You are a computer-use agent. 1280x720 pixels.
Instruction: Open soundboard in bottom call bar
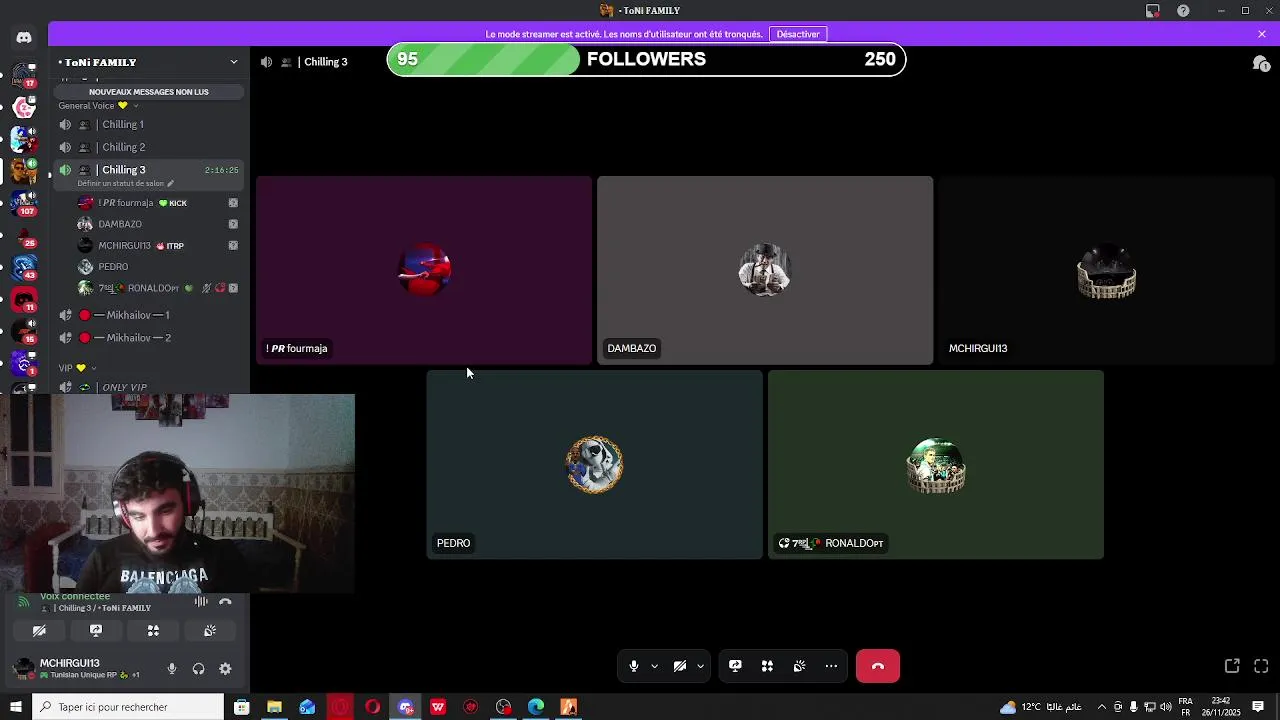coord(799,666)
